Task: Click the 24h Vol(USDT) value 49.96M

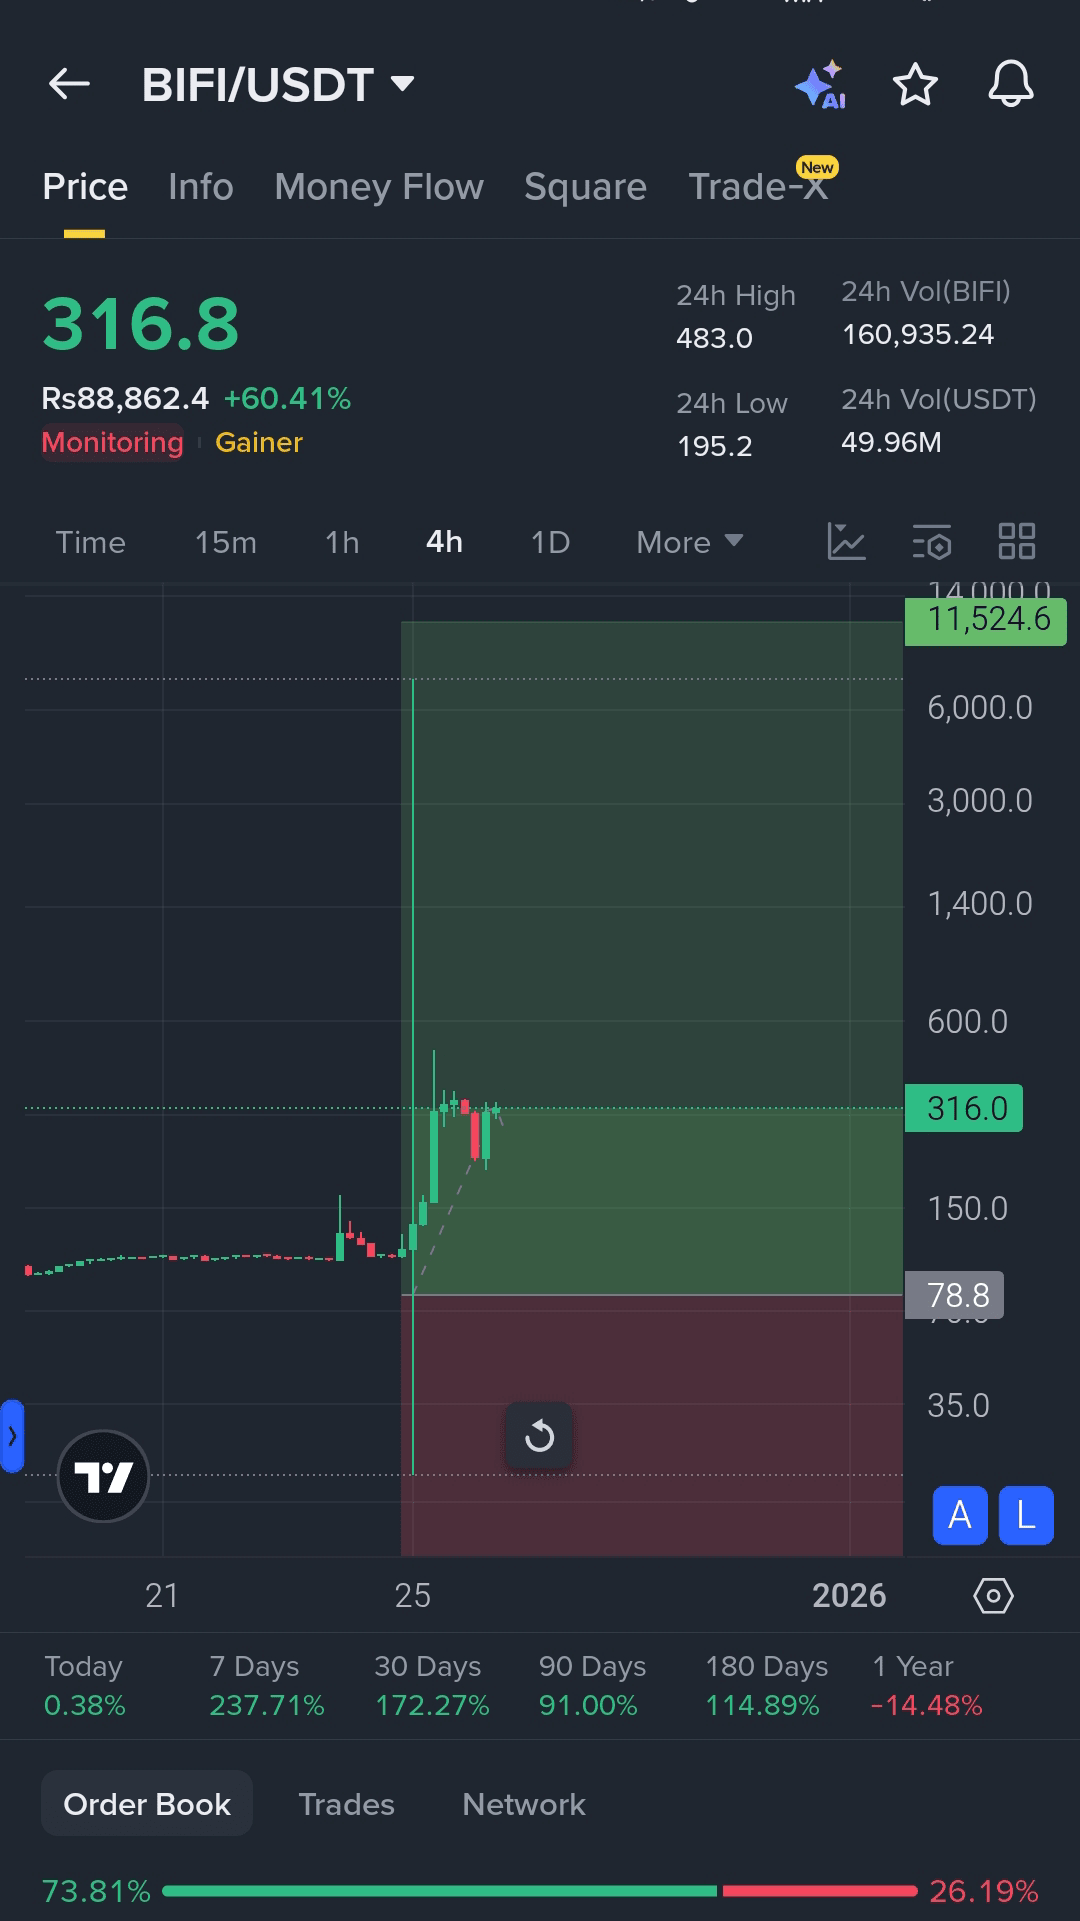Action: (x=891, y=442)
